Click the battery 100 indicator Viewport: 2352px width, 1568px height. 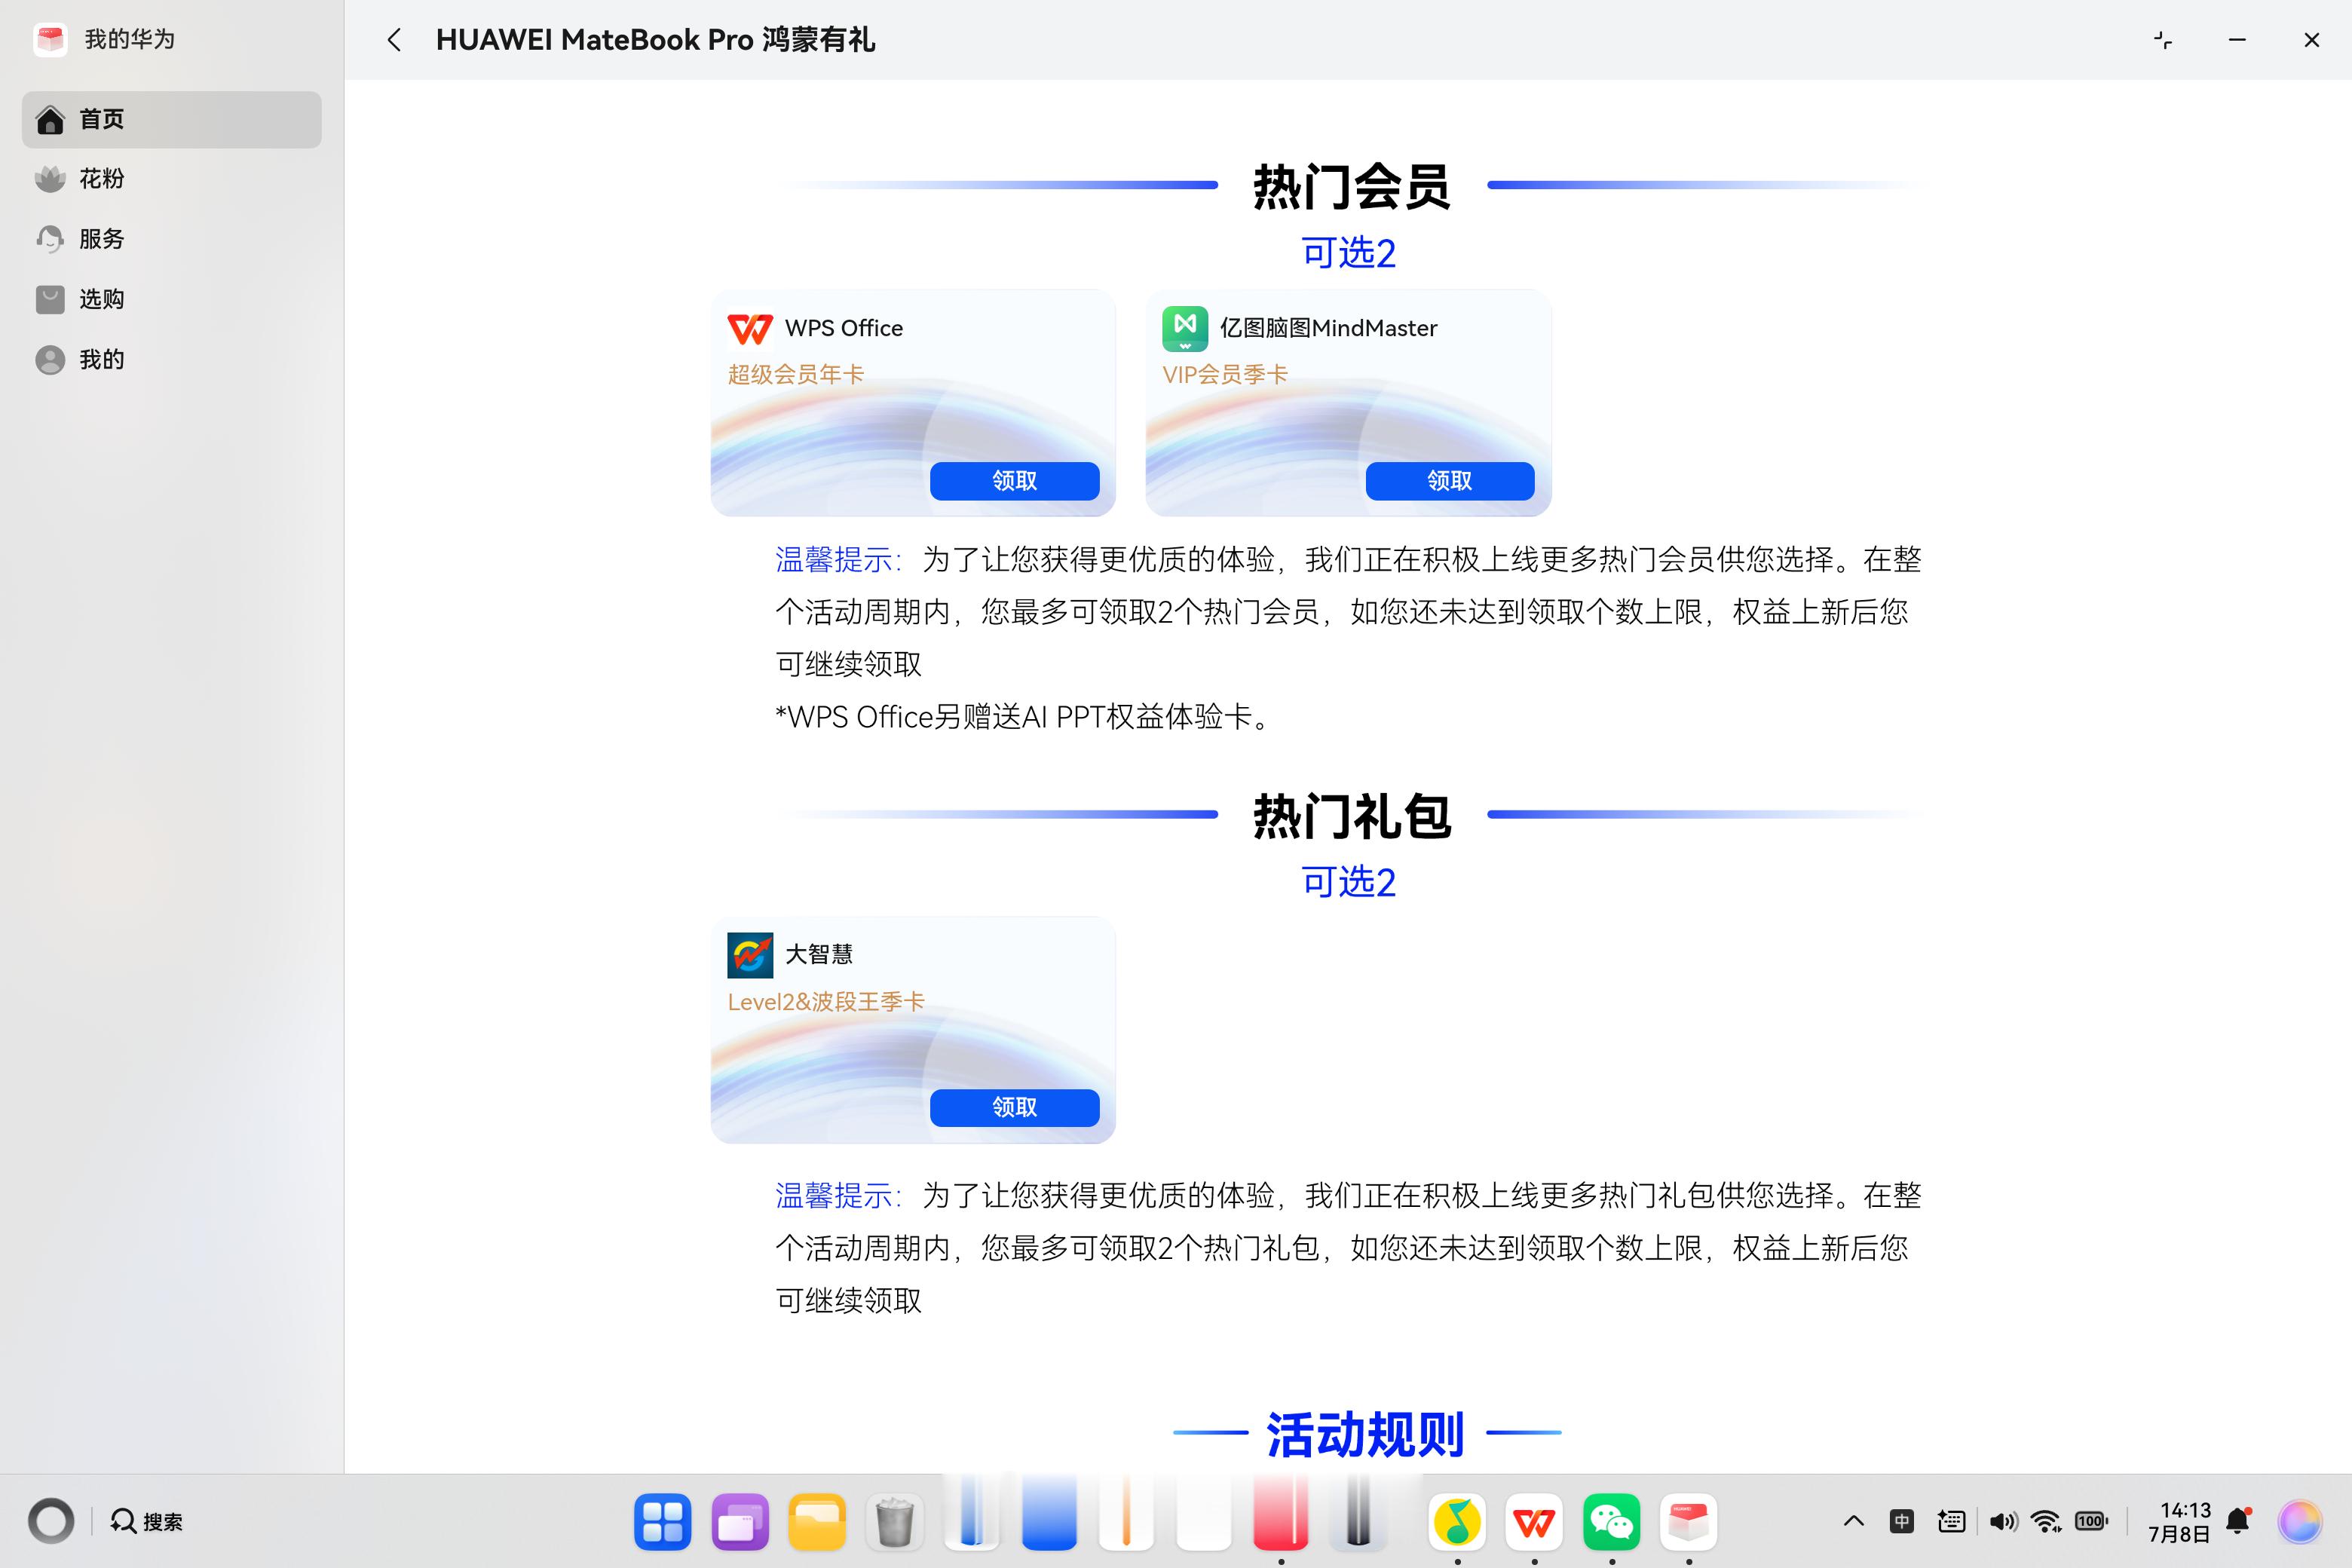click(2092, 1521)
